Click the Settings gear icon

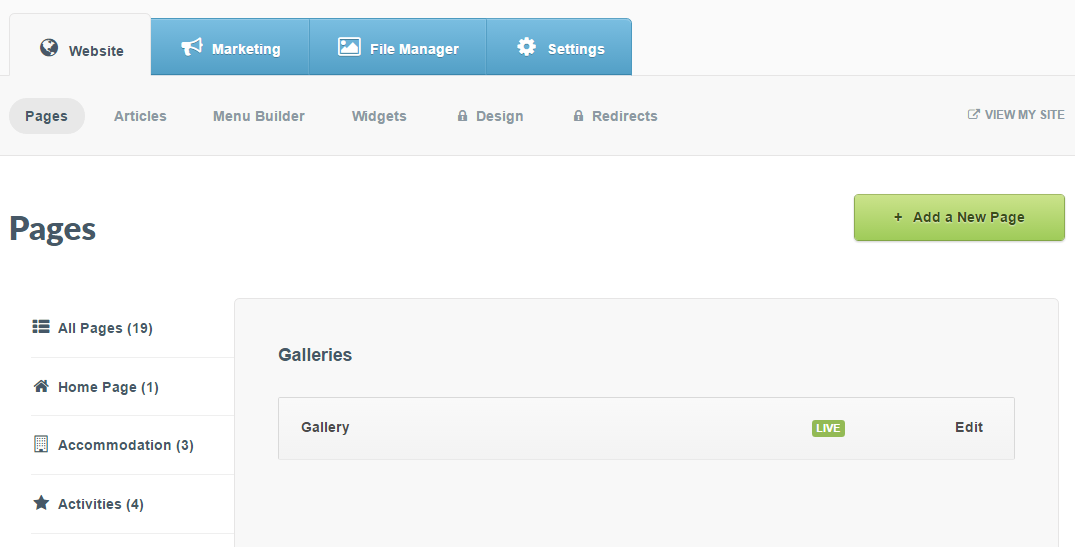(x=526, y=47)
